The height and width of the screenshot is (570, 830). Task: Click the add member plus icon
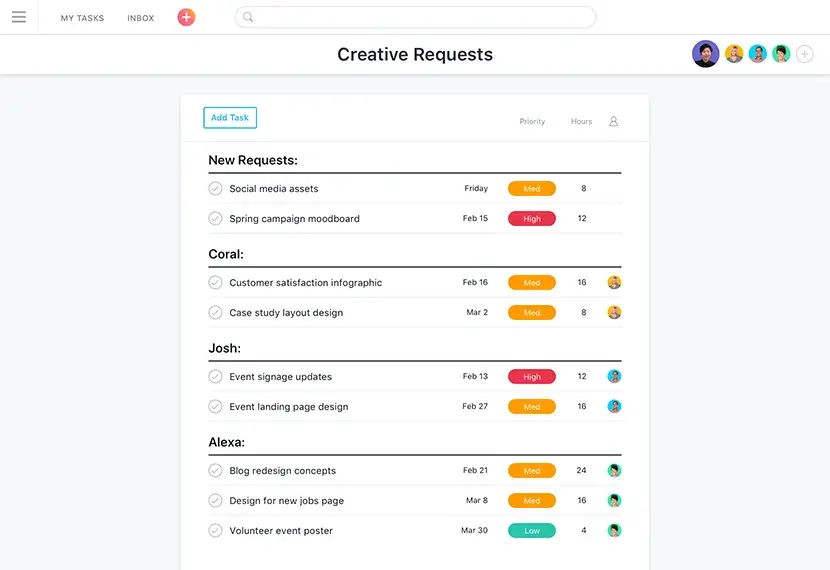804,54
